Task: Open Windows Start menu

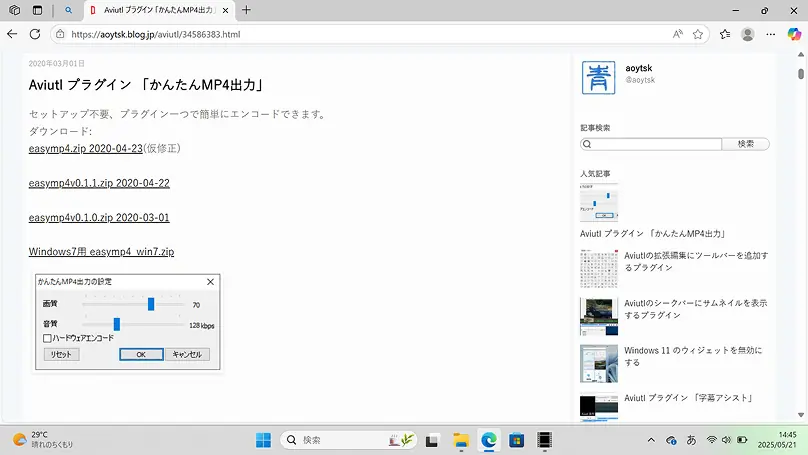Action: pos(263,440)
